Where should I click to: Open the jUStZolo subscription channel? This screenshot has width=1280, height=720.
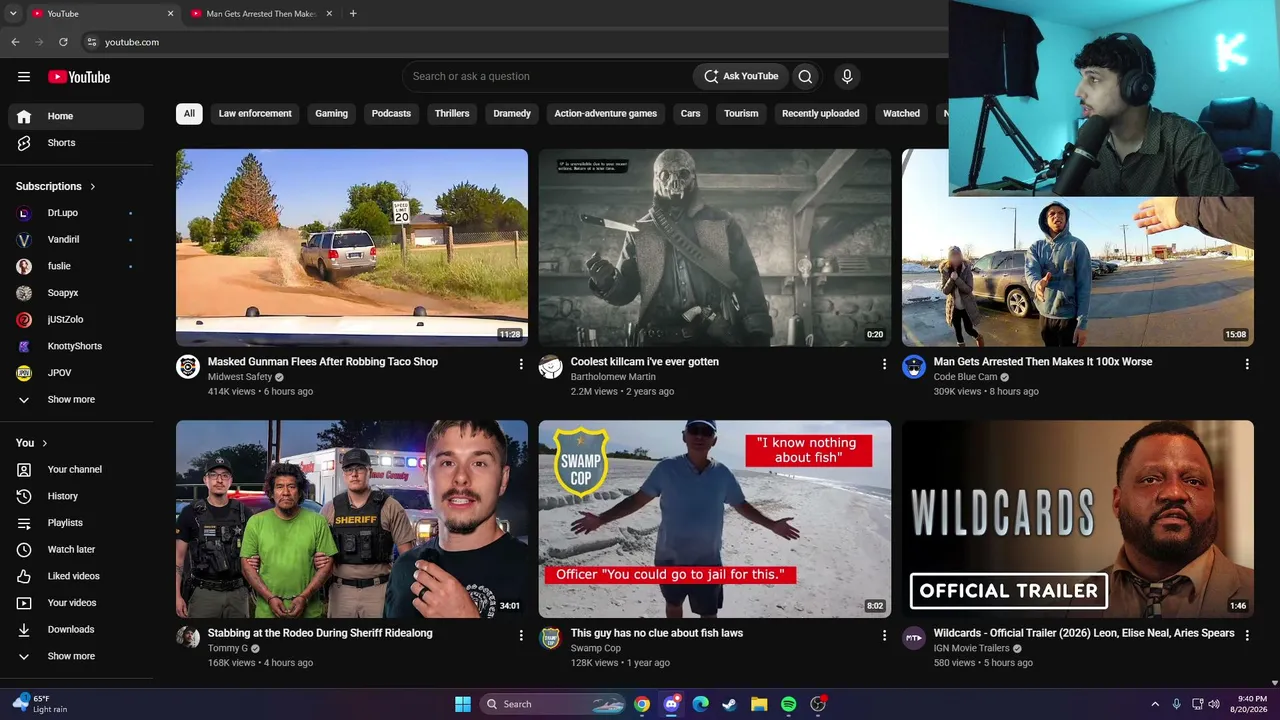tap(76, 320)
